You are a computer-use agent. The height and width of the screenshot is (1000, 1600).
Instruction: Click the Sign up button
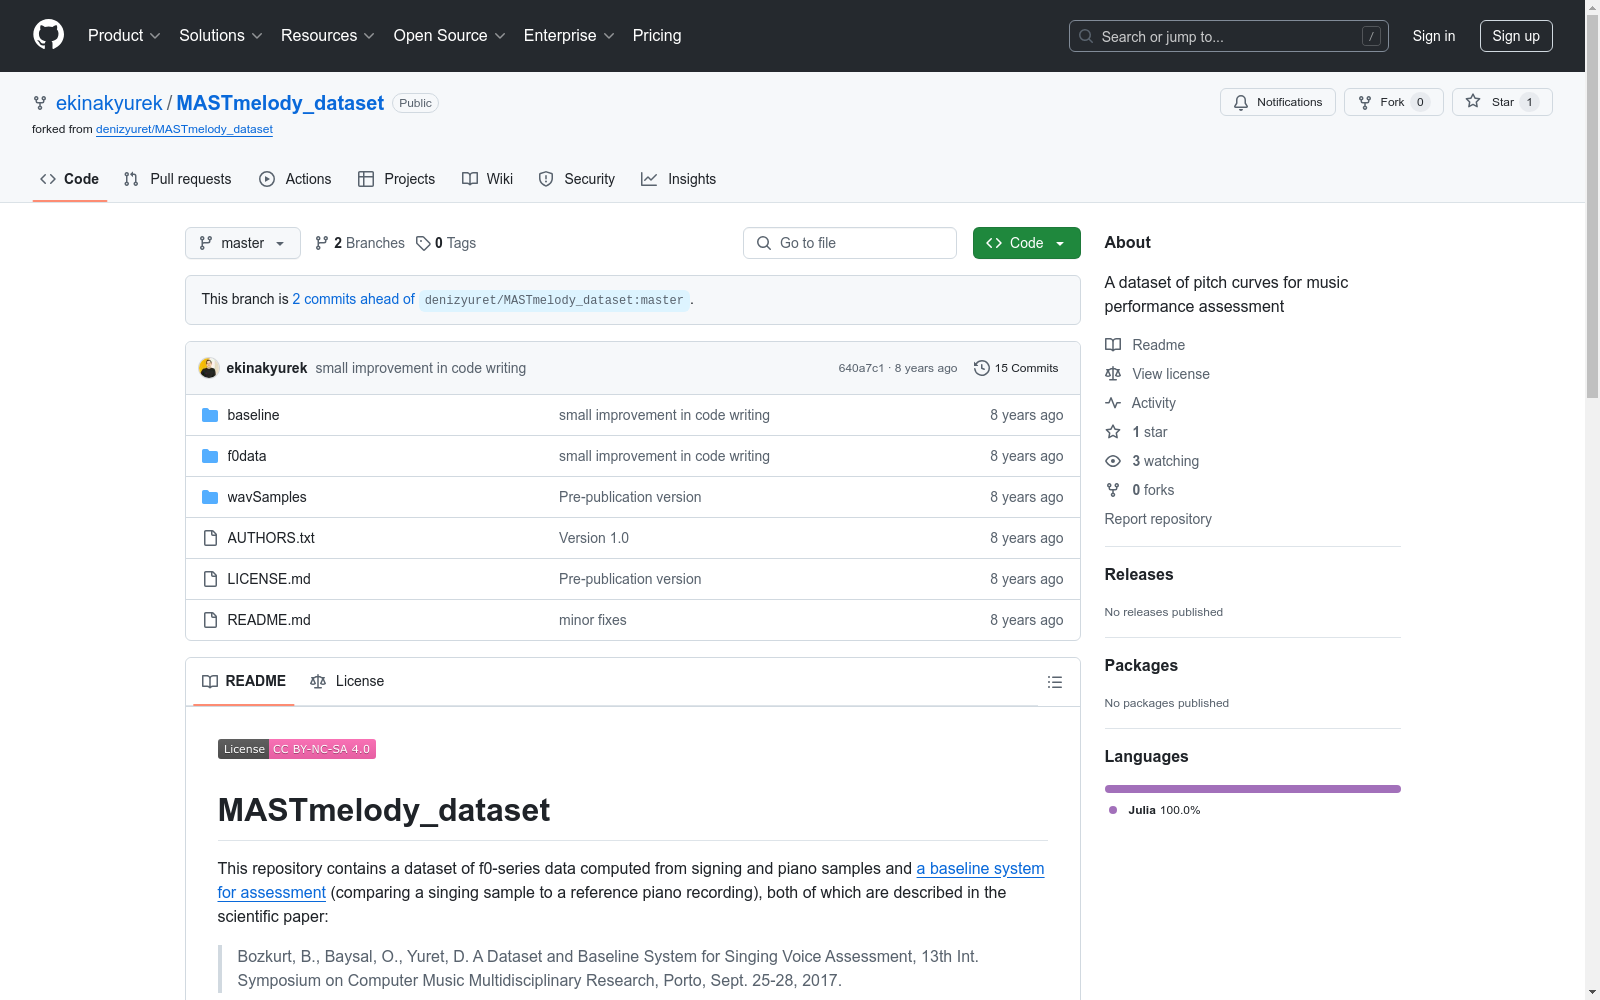point(1516,36)
